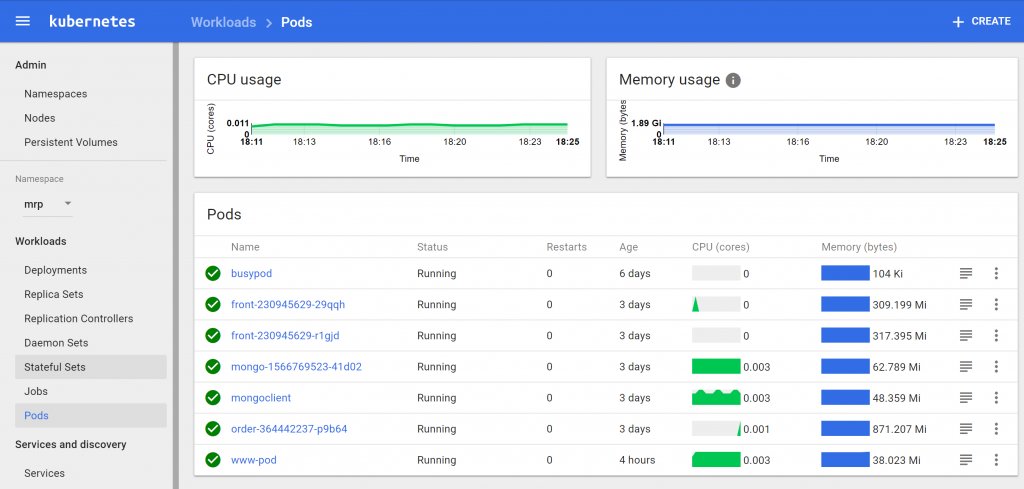Viewport: 1024px width, 489px height.
Task: Click the Memory usage info icon
Action: 733,80
